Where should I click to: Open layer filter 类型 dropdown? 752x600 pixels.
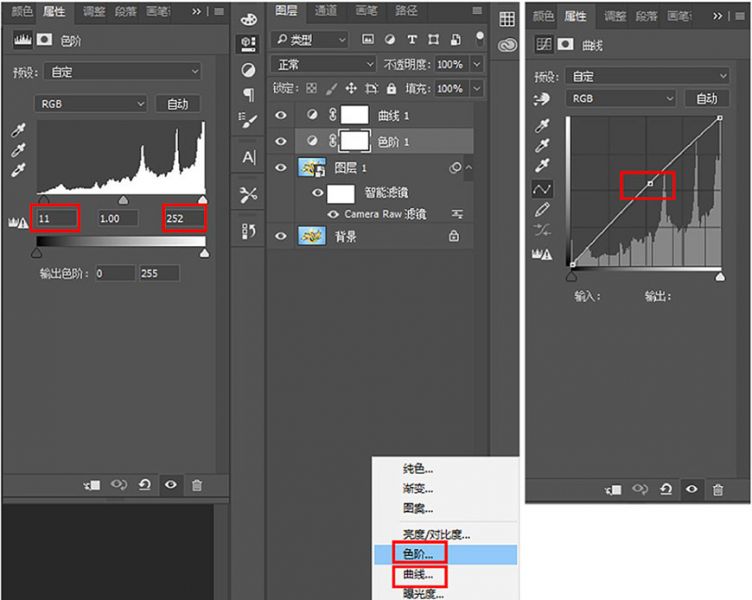click(x=309, y=40)
